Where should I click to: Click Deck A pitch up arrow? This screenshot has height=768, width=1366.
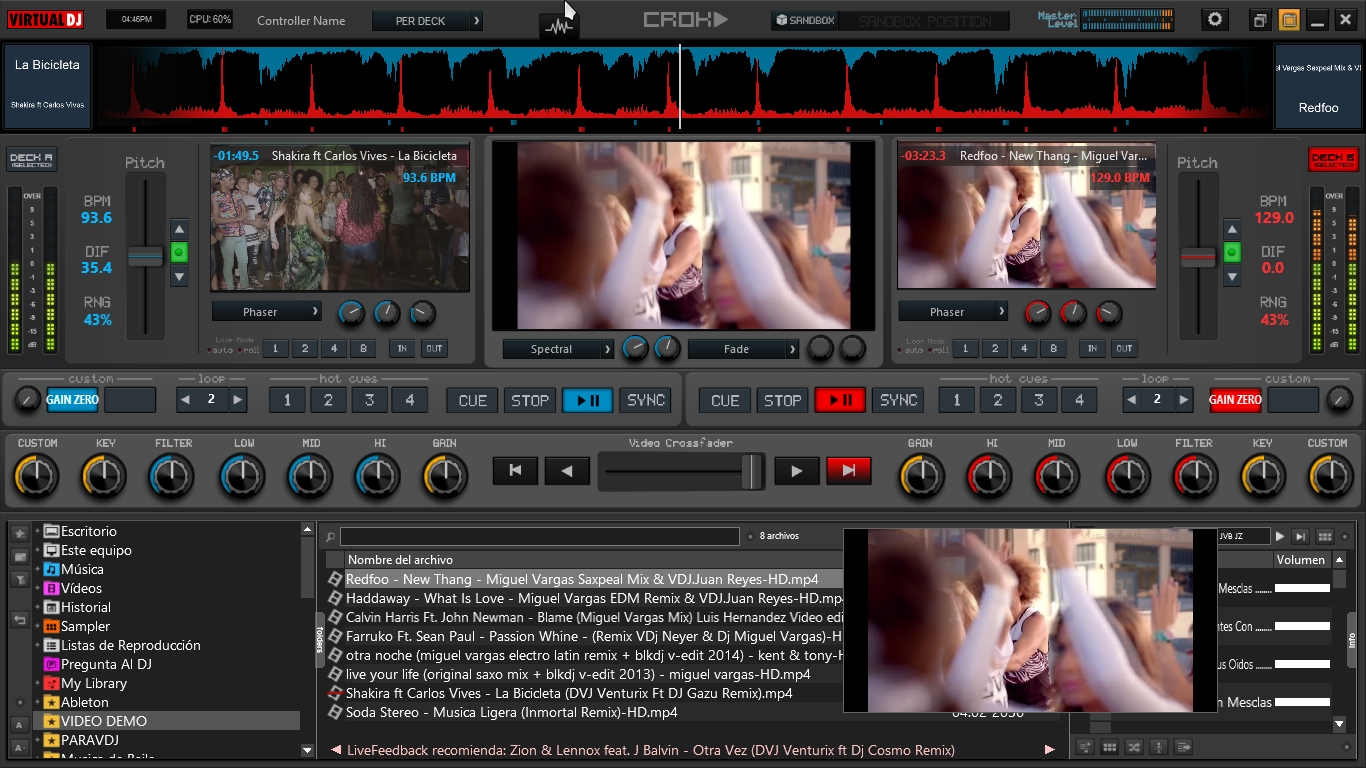point(179,229)
